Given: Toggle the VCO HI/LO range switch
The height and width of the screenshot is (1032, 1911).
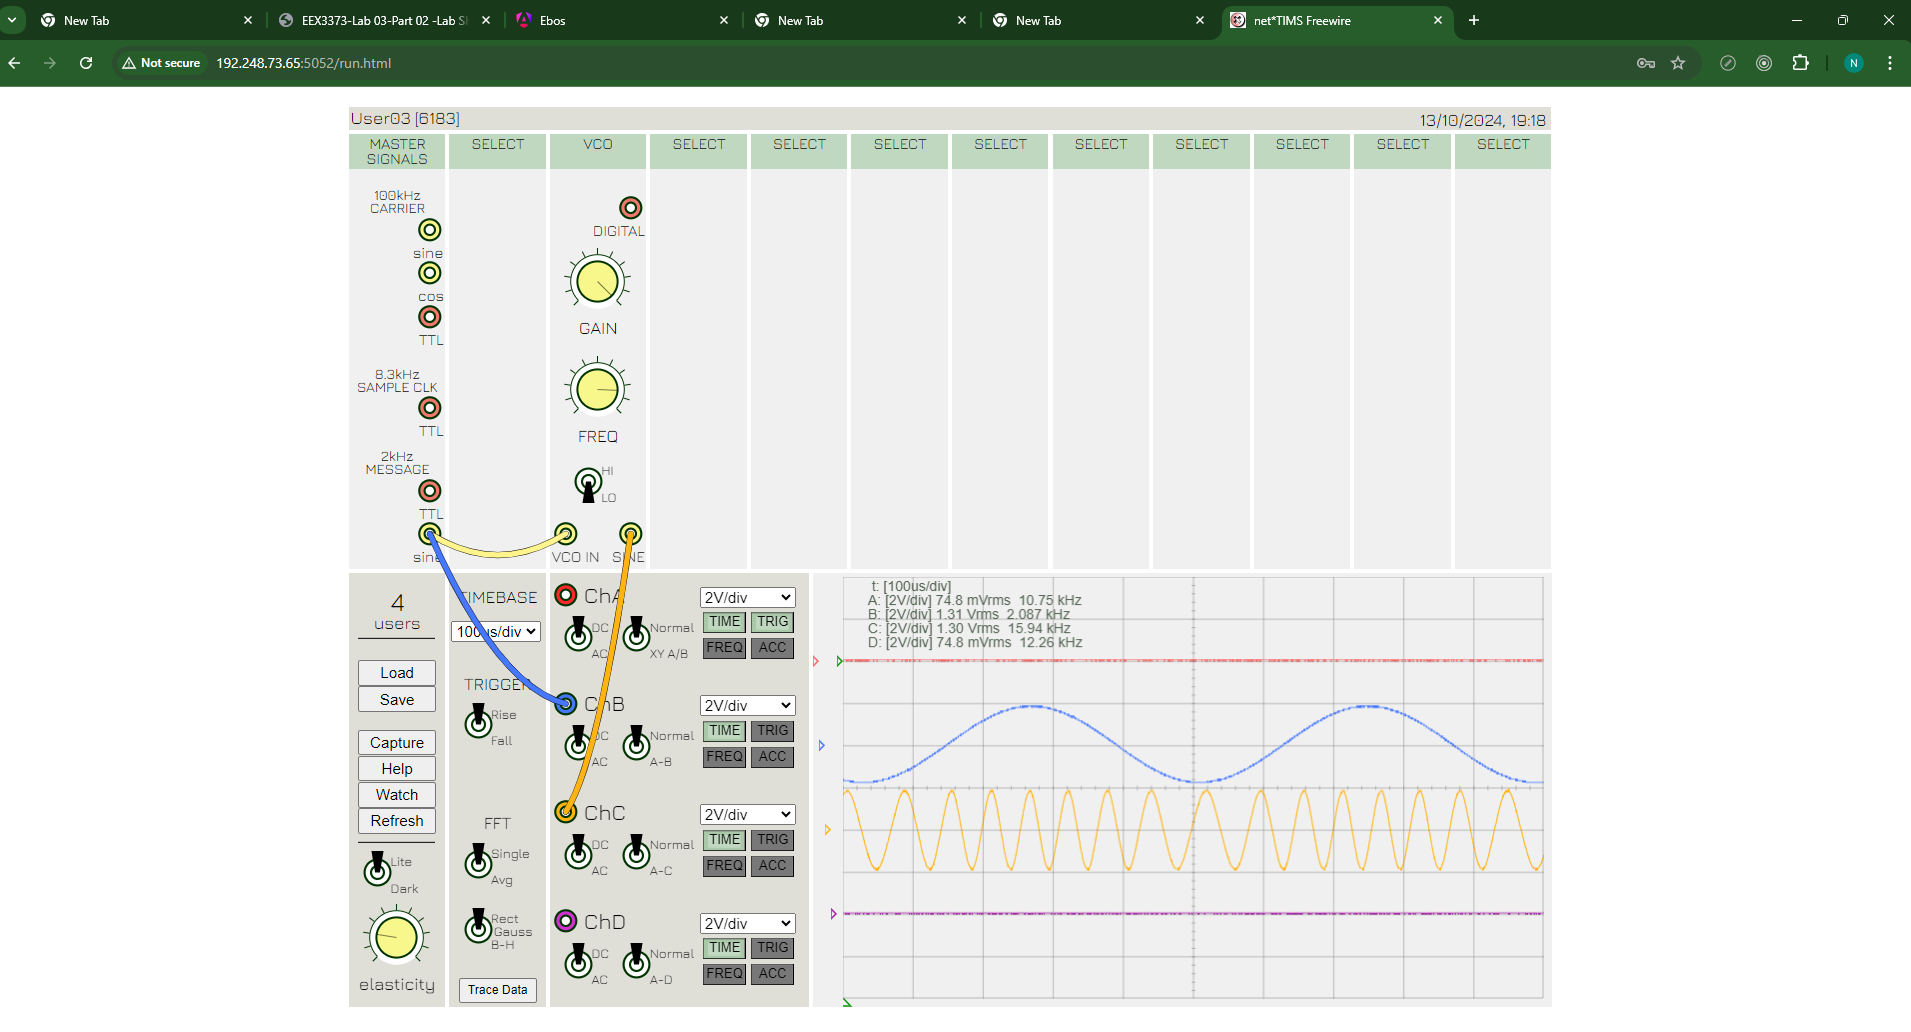Looking at the screenshot, I should click(x=588, y=484).
